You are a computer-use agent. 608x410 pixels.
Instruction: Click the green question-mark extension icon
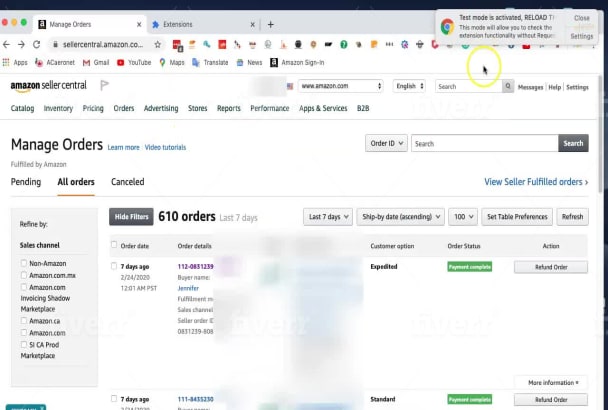[x=344, y=45]
